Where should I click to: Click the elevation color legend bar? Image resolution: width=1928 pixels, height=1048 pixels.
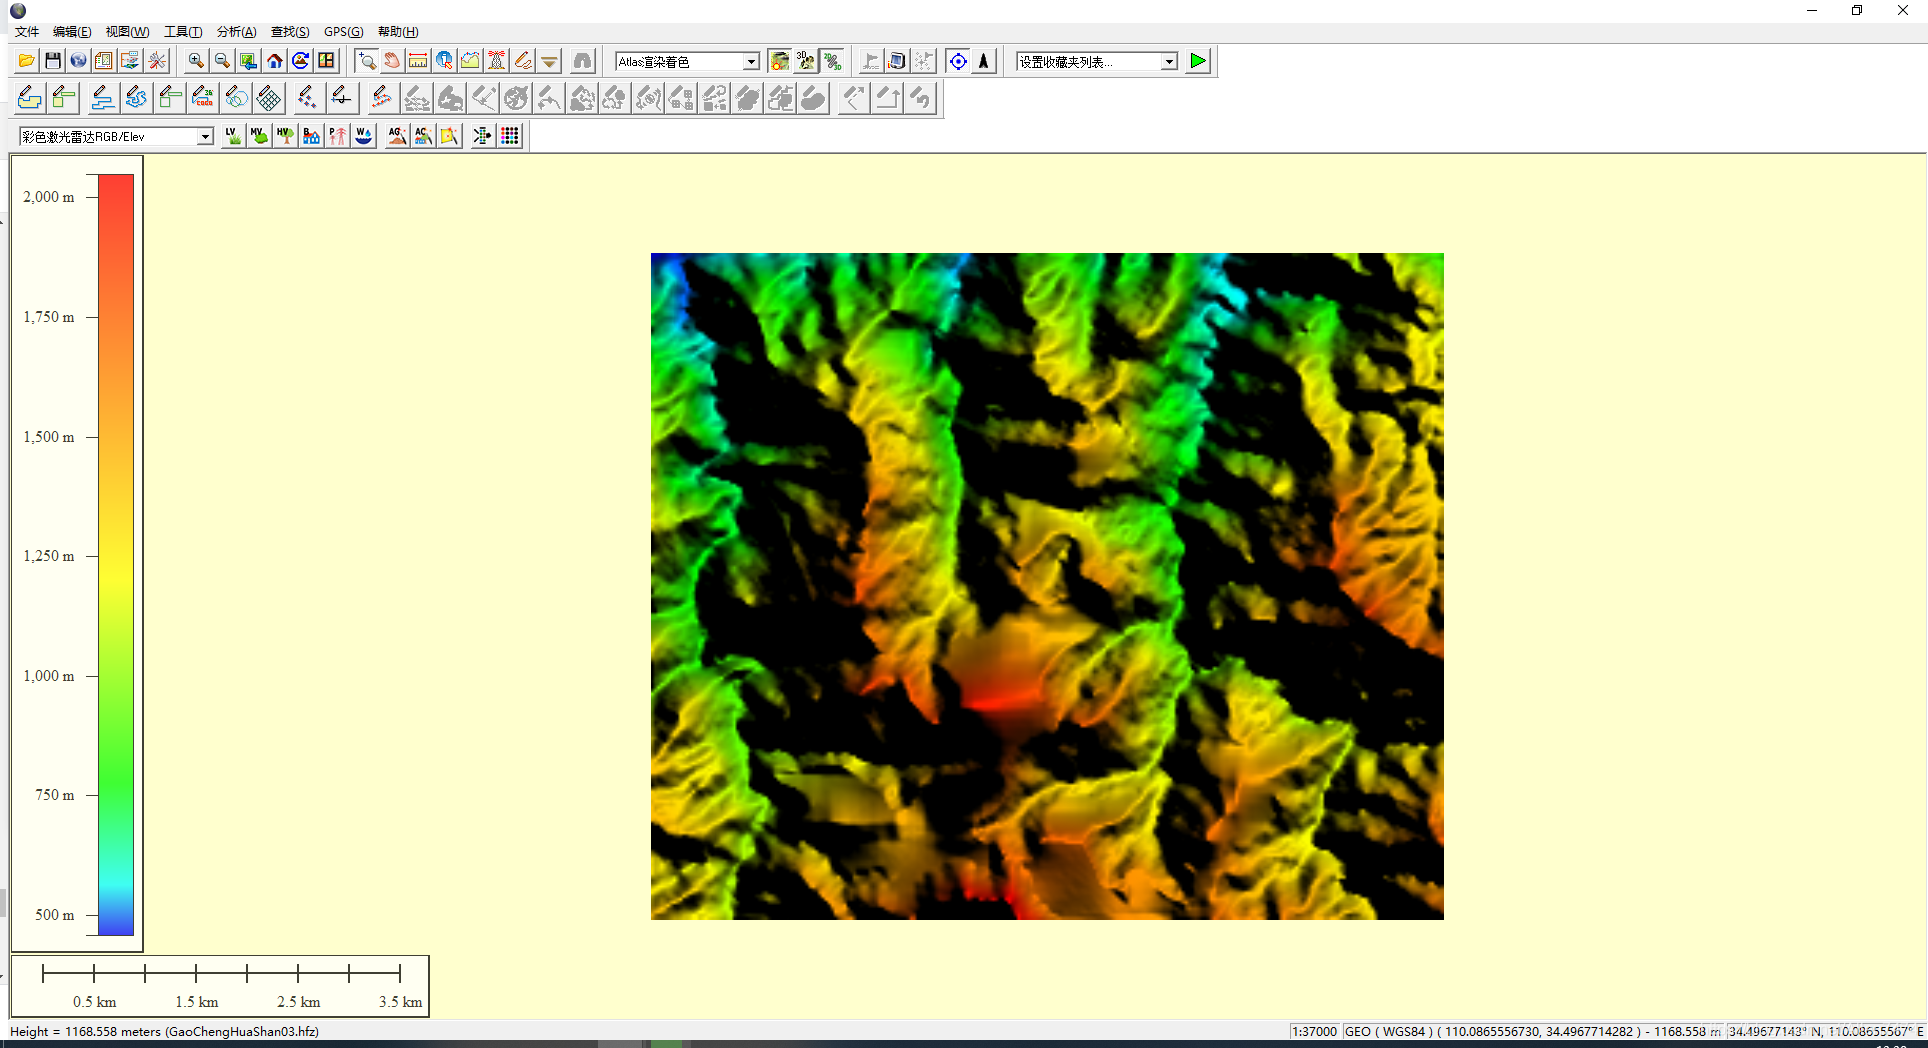click(116, 555)
